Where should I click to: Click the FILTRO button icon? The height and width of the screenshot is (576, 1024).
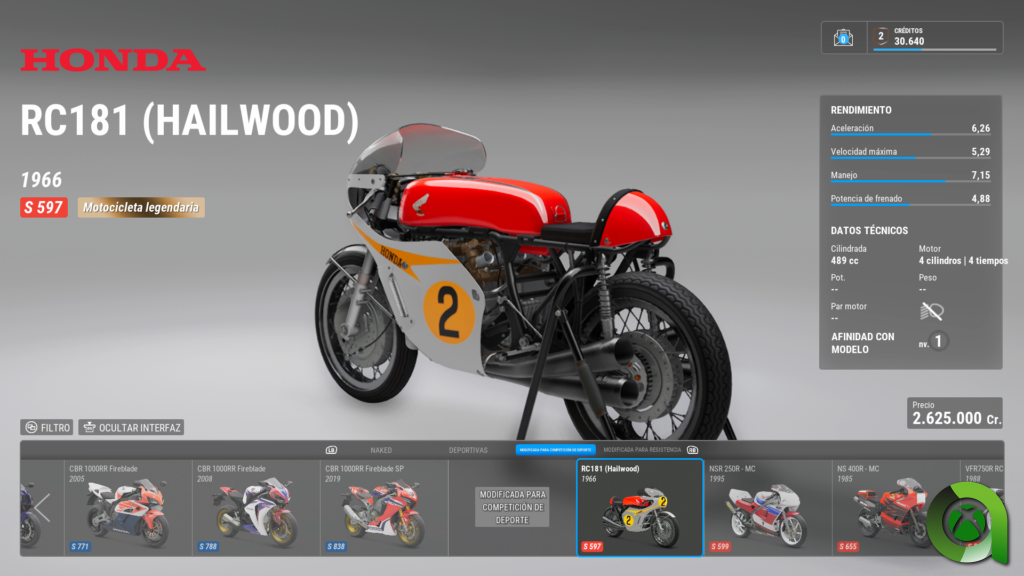pyautogui.click(x=31, y=427)
